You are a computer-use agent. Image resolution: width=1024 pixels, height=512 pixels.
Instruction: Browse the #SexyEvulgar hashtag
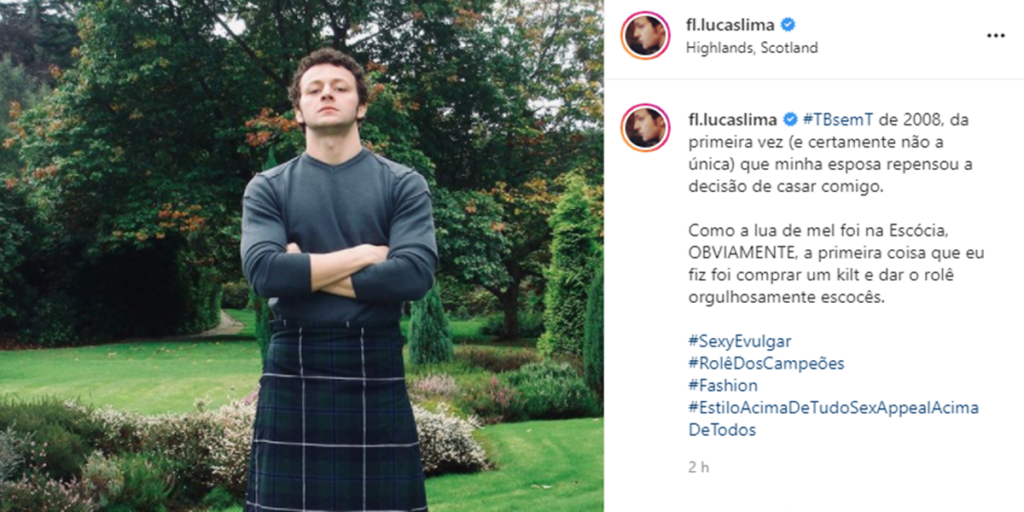(739, 340)
